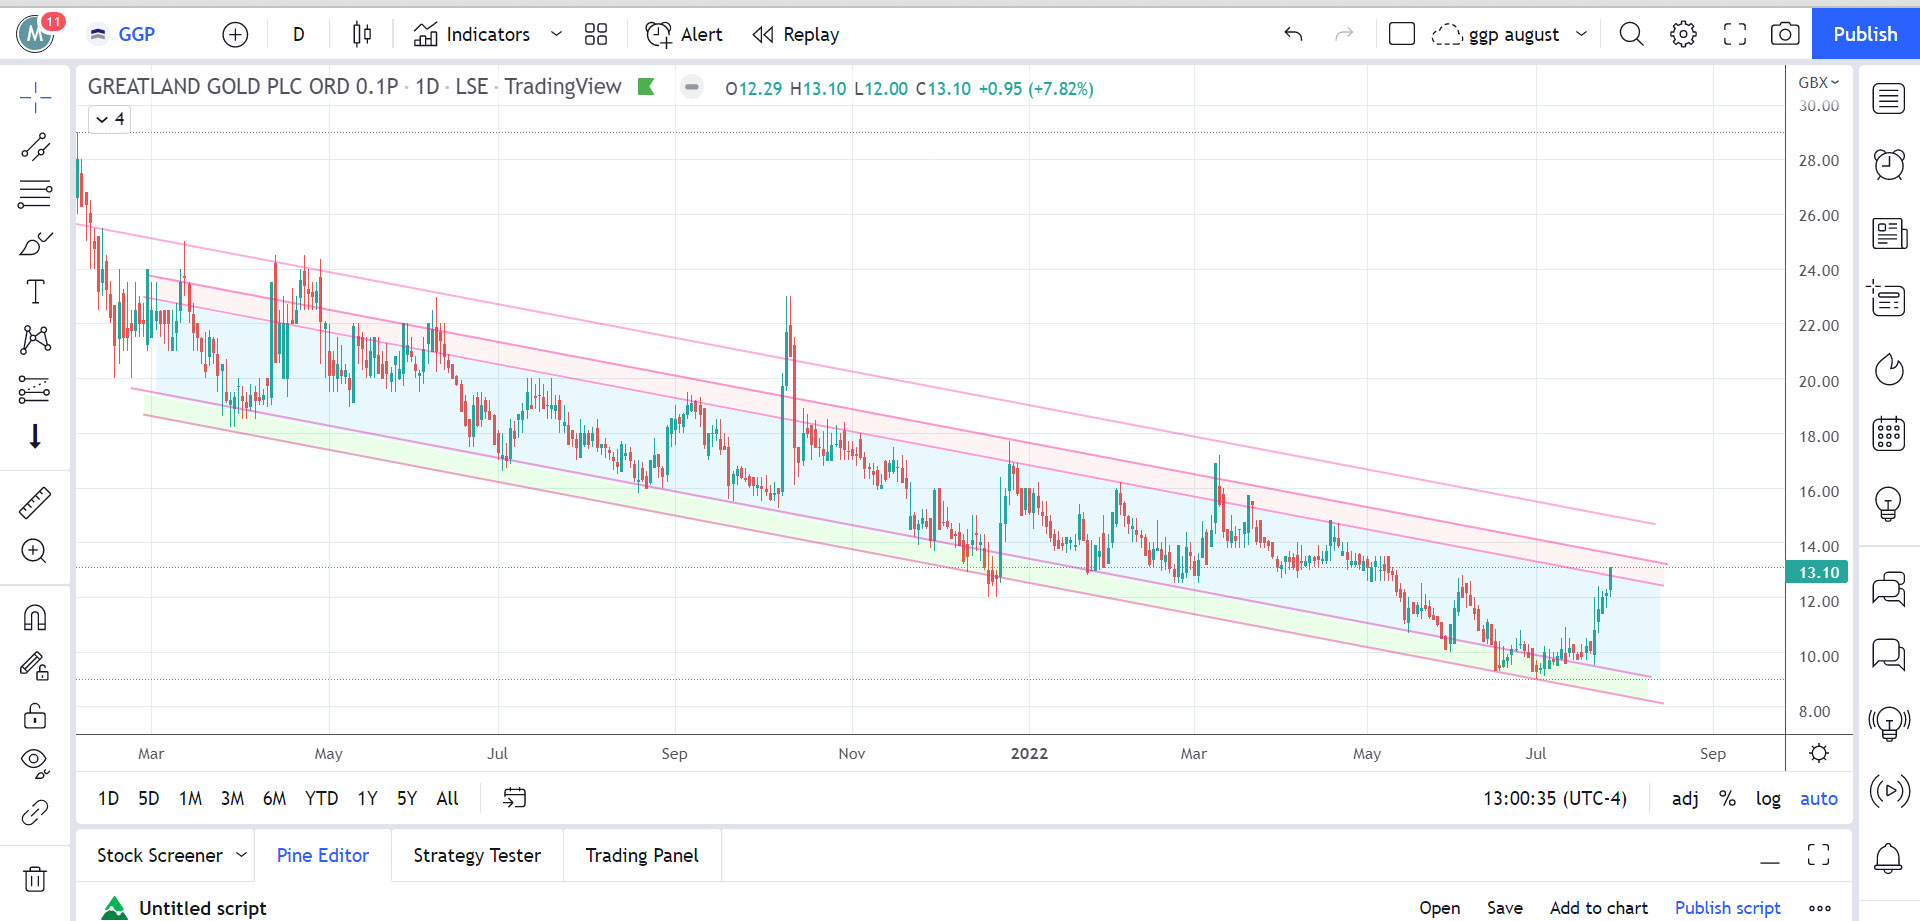The image size is (1920, 921).
Task: Toggle log scale mode
Action: [x=1768, y=798]
